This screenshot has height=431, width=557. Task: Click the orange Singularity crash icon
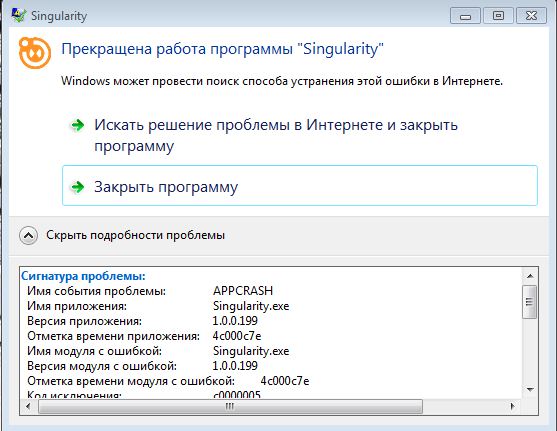(x=34, y=53)
